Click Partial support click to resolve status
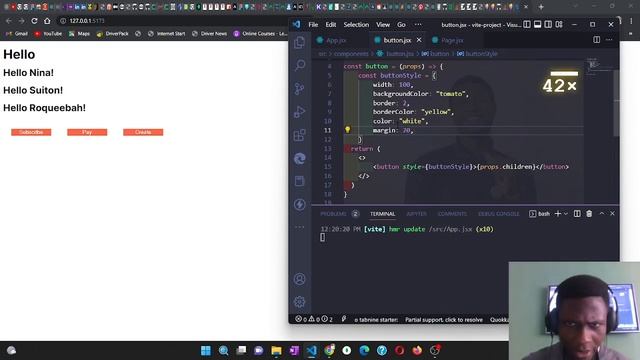The width and height of the screenshot is (640, 360). (444, 319)
